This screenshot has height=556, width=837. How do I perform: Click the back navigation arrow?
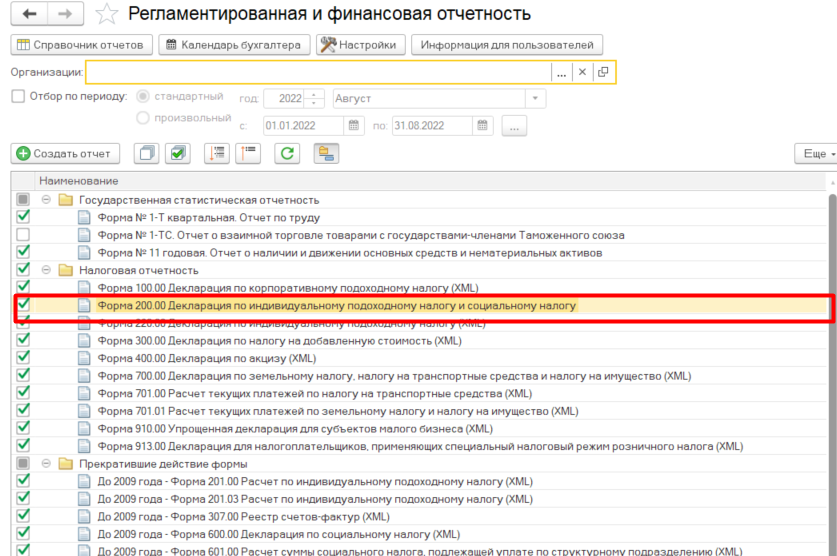pyautogui.click(x=29, y=14)
